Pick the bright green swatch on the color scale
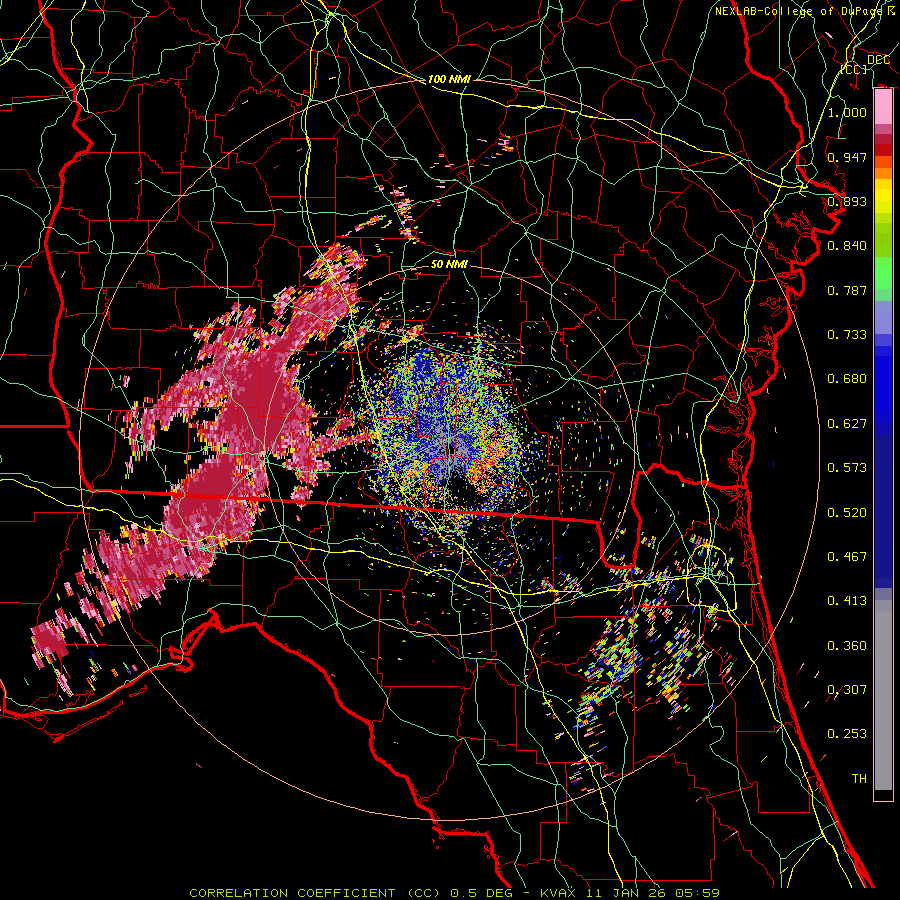Screen dimensions: 900x900 click(883, 273)
